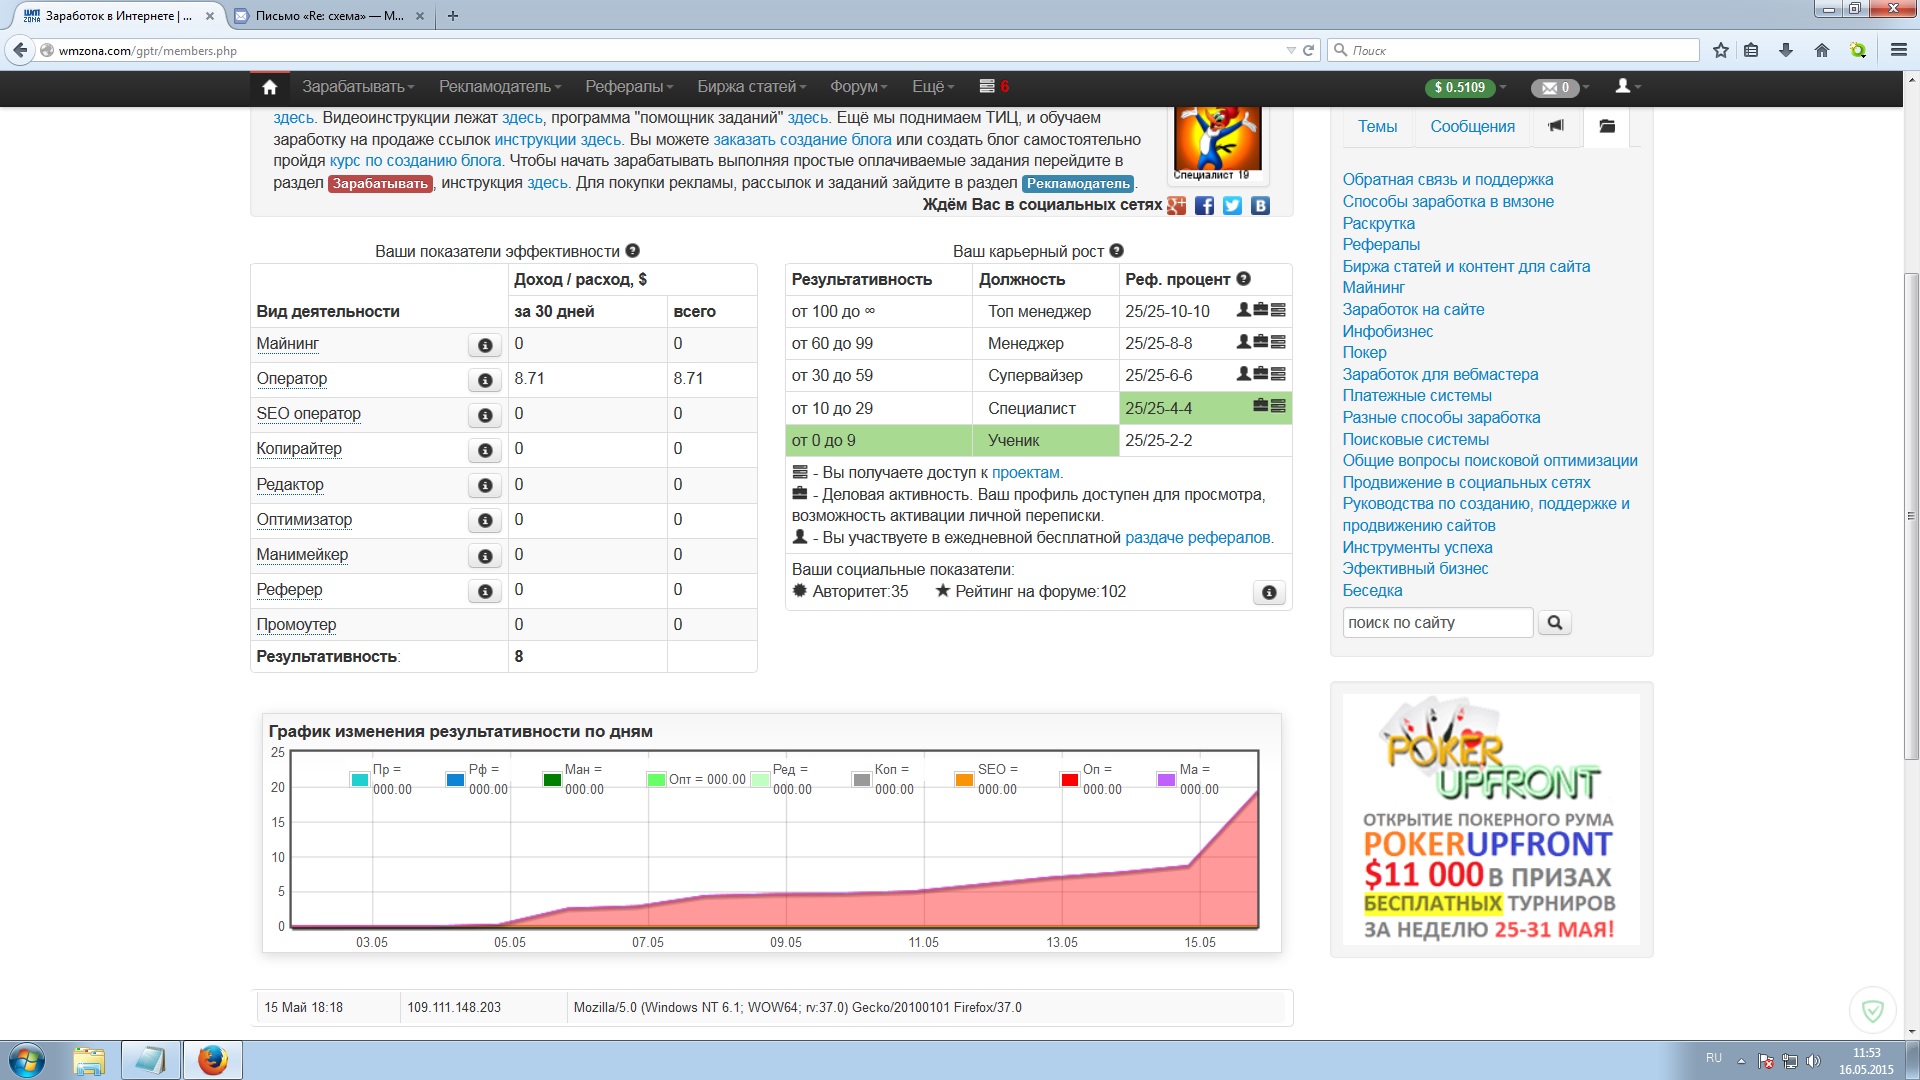
Task: Click the megaphone announcements tab icon
Action: [1556, 126]
